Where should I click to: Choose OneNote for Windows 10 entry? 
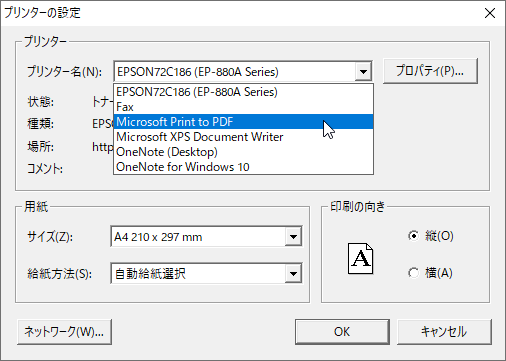243,167
